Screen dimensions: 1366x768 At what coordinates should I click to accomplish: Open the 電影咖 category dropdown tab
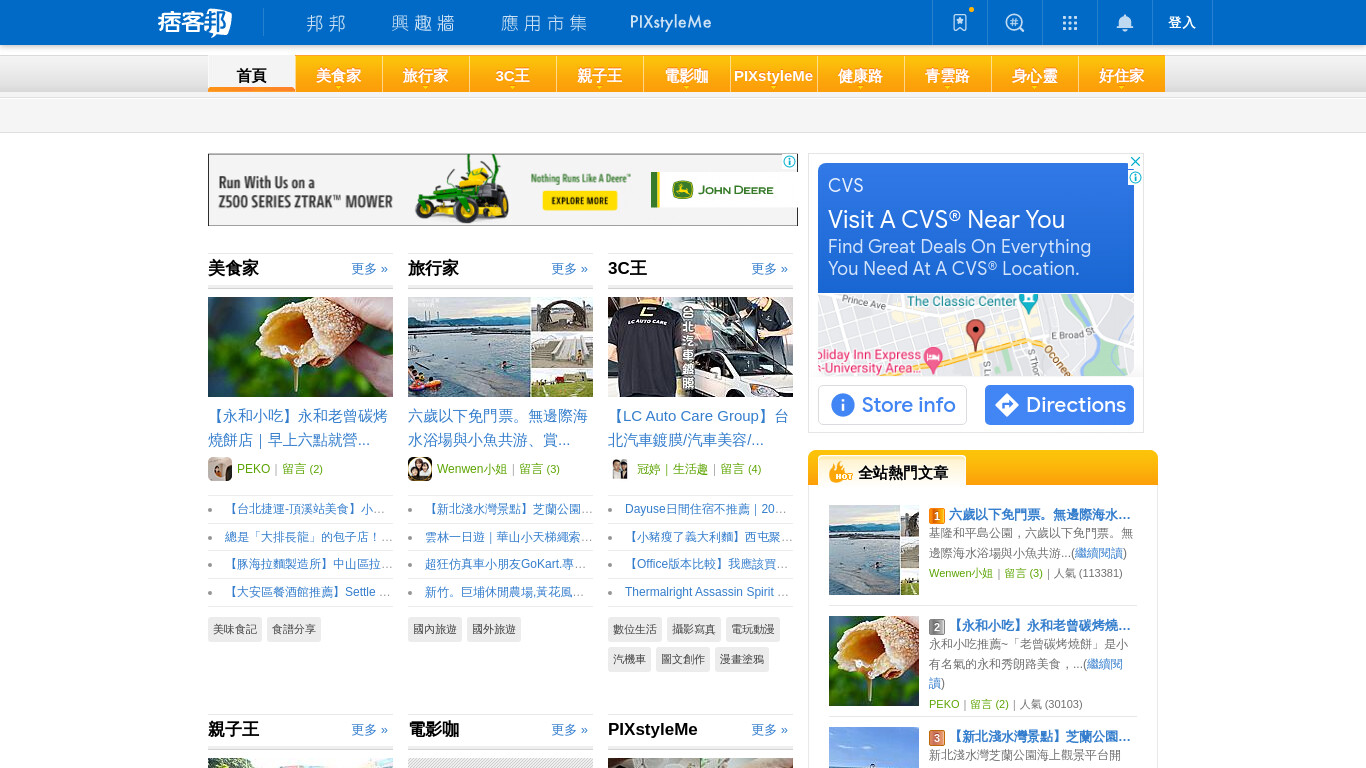687,75
